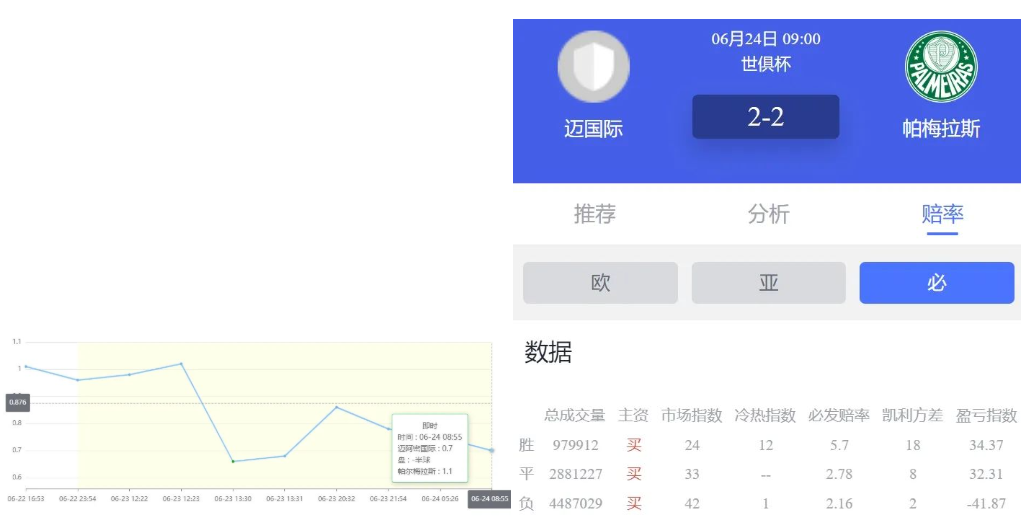Screen dimensions: 1033x526
Task: Click the highlighted 06-24 08:55 axis label
Action: coord(489,498)
